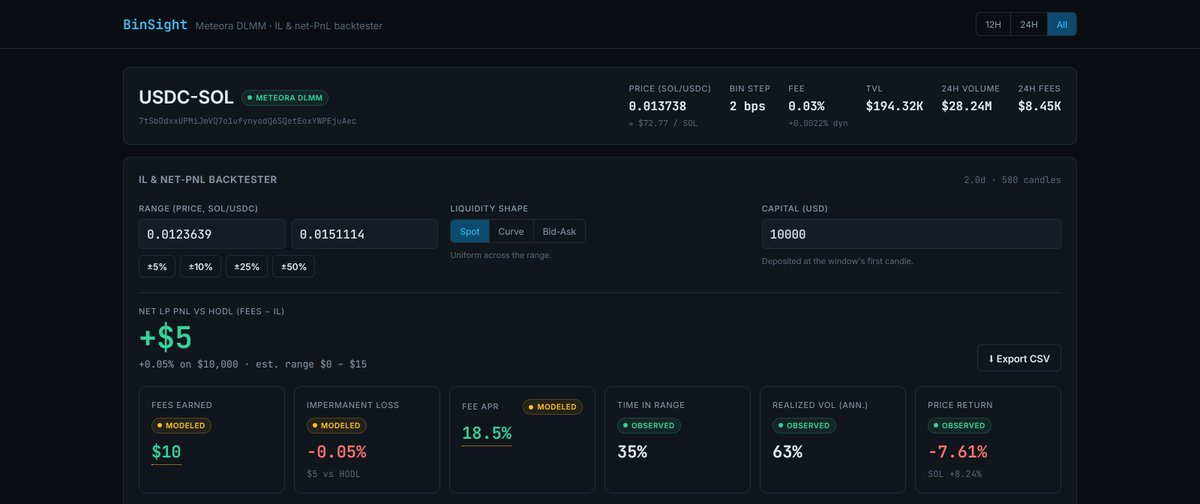Click the Observed badge under Price Return
Screen dimensions: 1200x504
coord(959,425)
